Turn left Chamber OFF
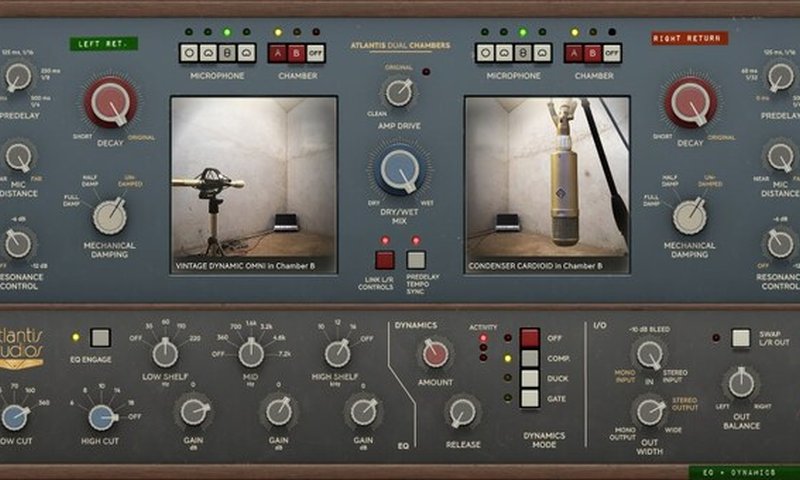800x480 pixels. pos(315,53)
